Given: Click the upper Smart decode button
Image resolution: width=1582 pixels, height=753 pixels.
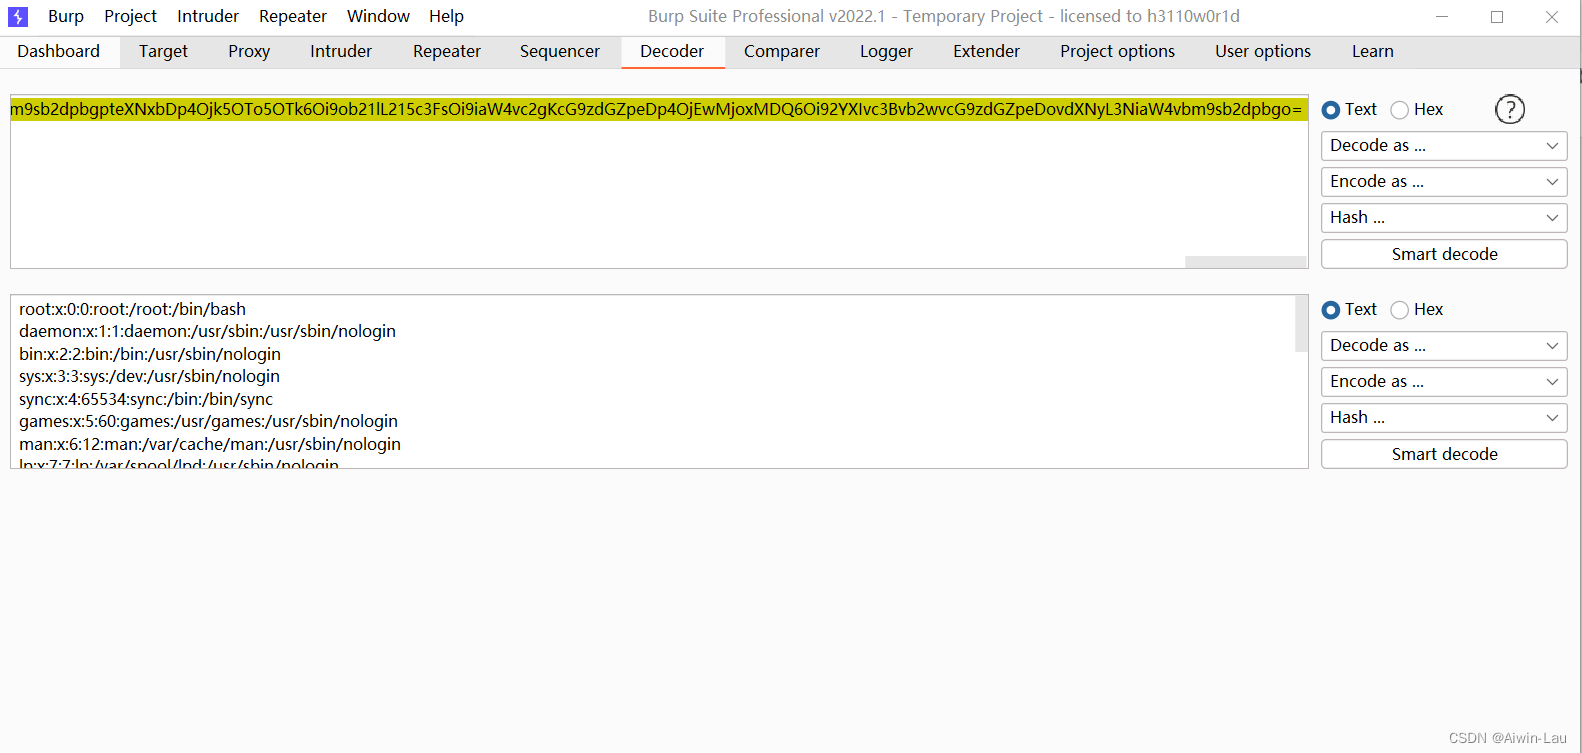Looking at the screenshot, I should (x=1444, y=254).
